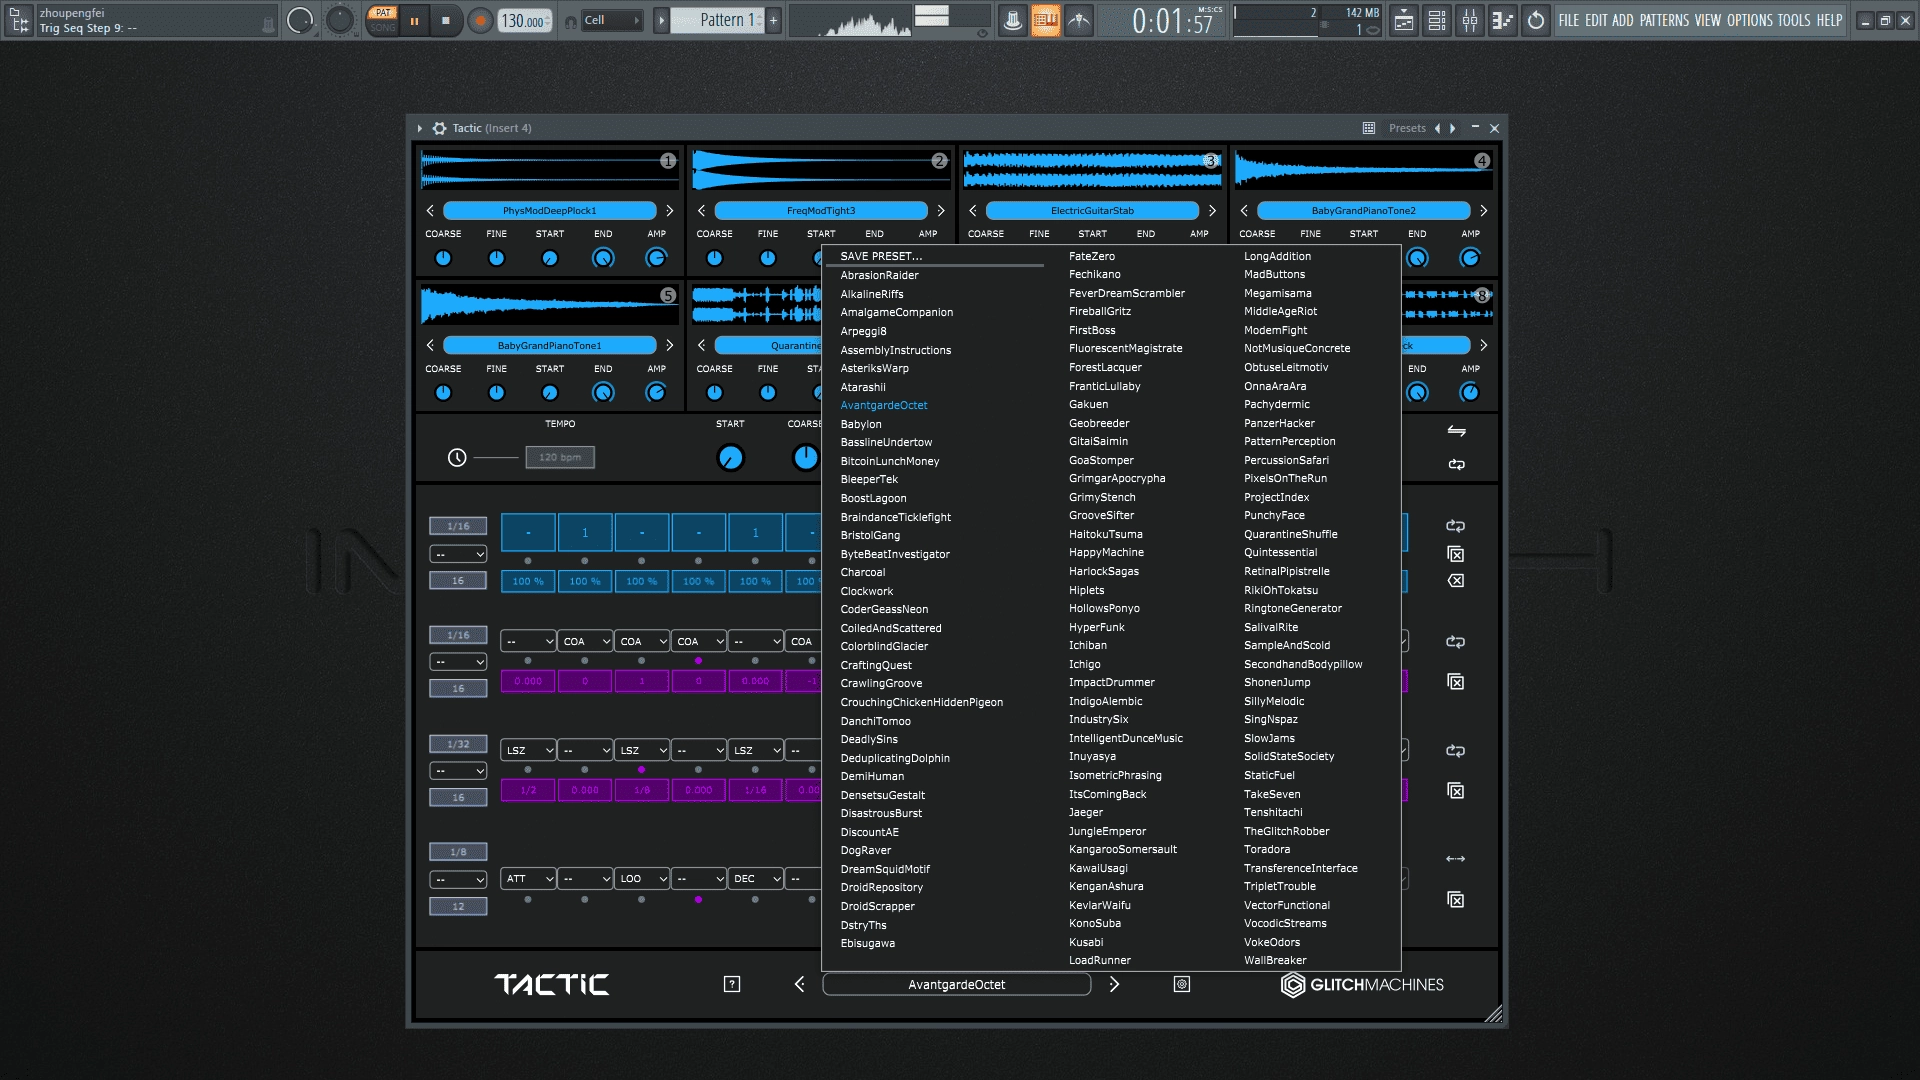The image size is (1920, 1080).
Task: Choose the AvantgardeOctet preset
Action: [884, 405]
